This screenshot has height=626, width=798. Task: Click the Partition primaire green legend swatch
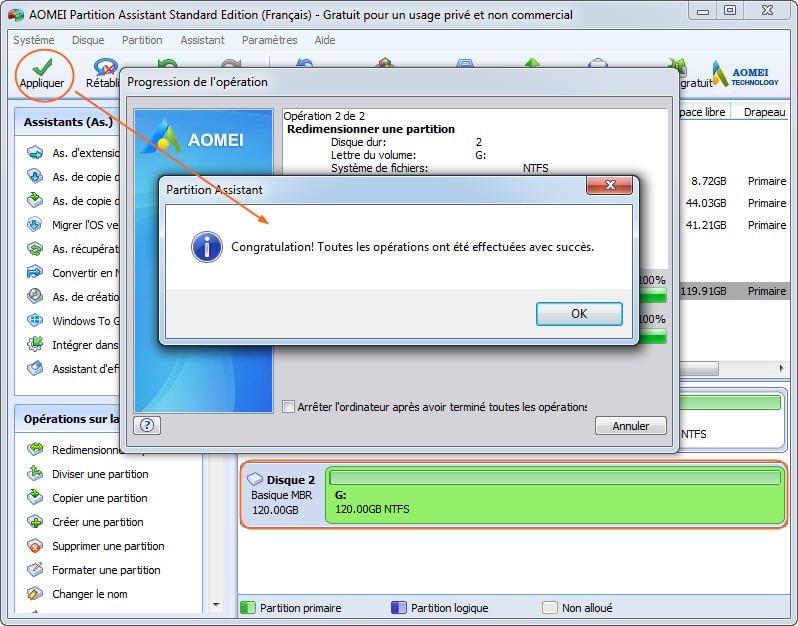tap(247, 608)
